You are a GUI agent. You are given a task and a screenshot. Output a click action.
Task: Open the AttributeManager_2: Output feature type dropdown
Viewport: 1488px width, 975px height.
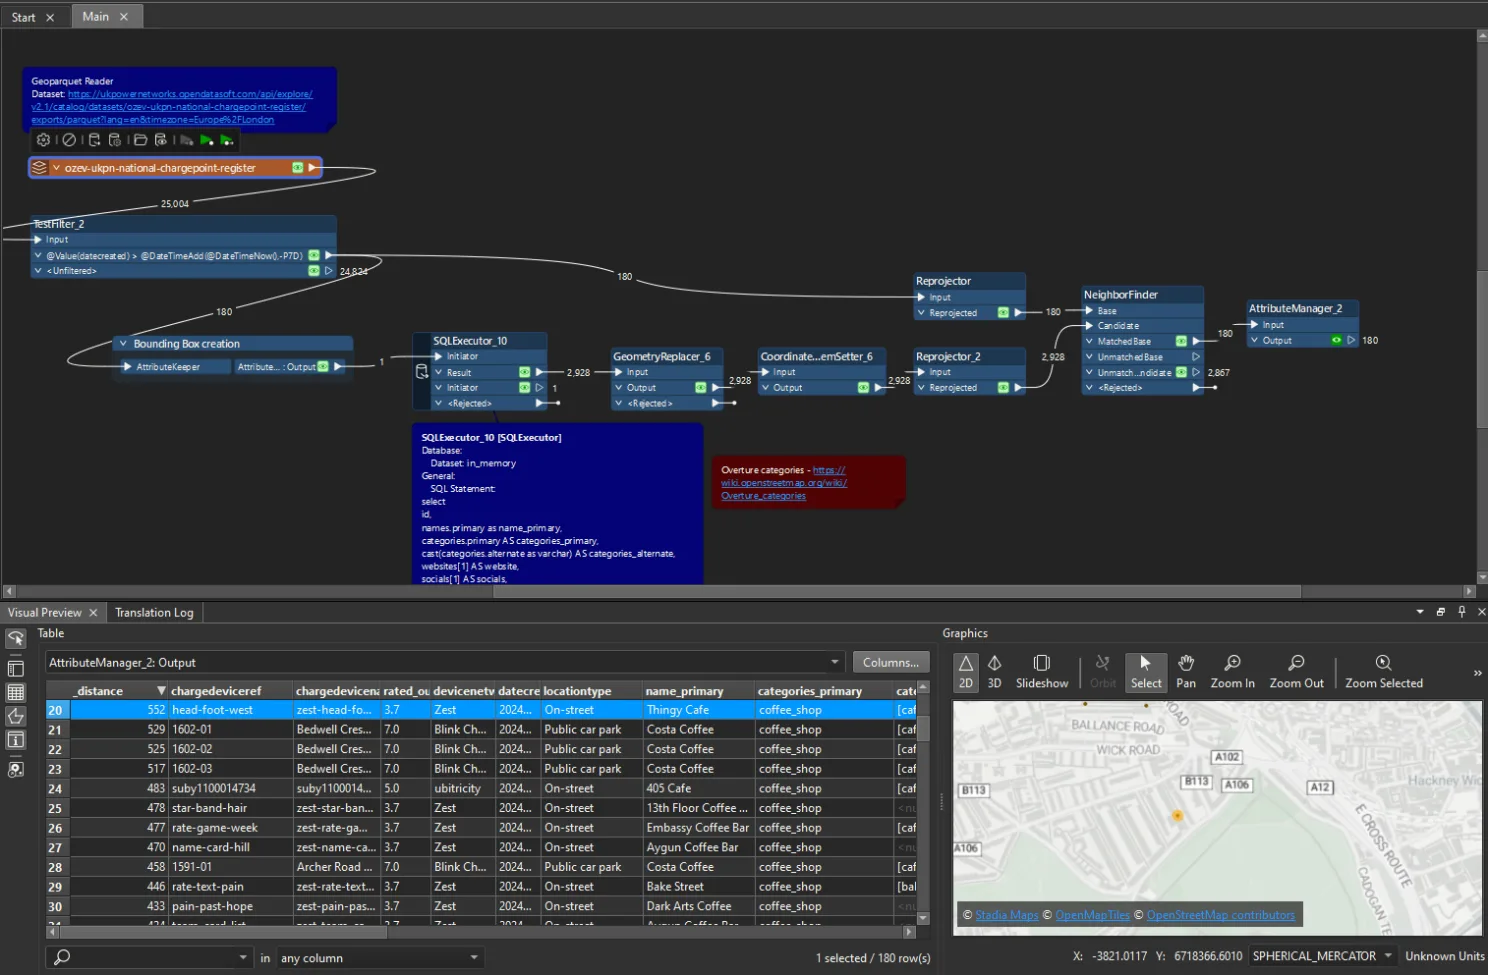click(x=835, y=662)
